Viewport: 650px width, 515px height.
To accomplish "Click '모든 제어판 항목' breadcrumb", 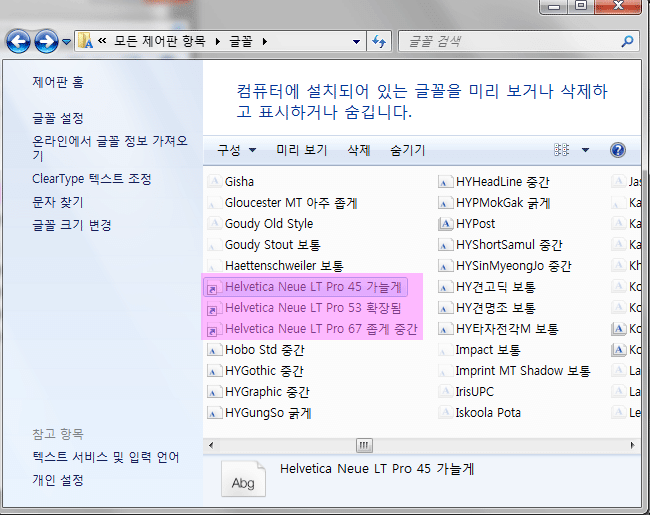I will [160, 41].
